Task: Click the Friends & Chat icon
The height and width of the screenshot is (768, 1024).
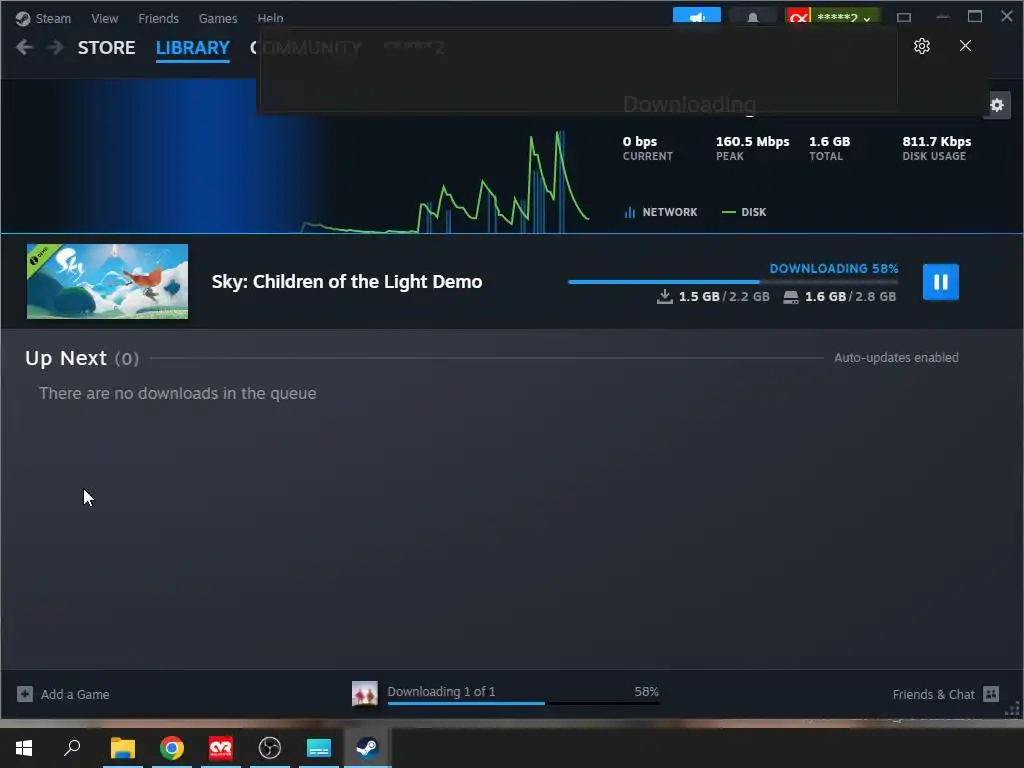Action: tap(991, 694)
